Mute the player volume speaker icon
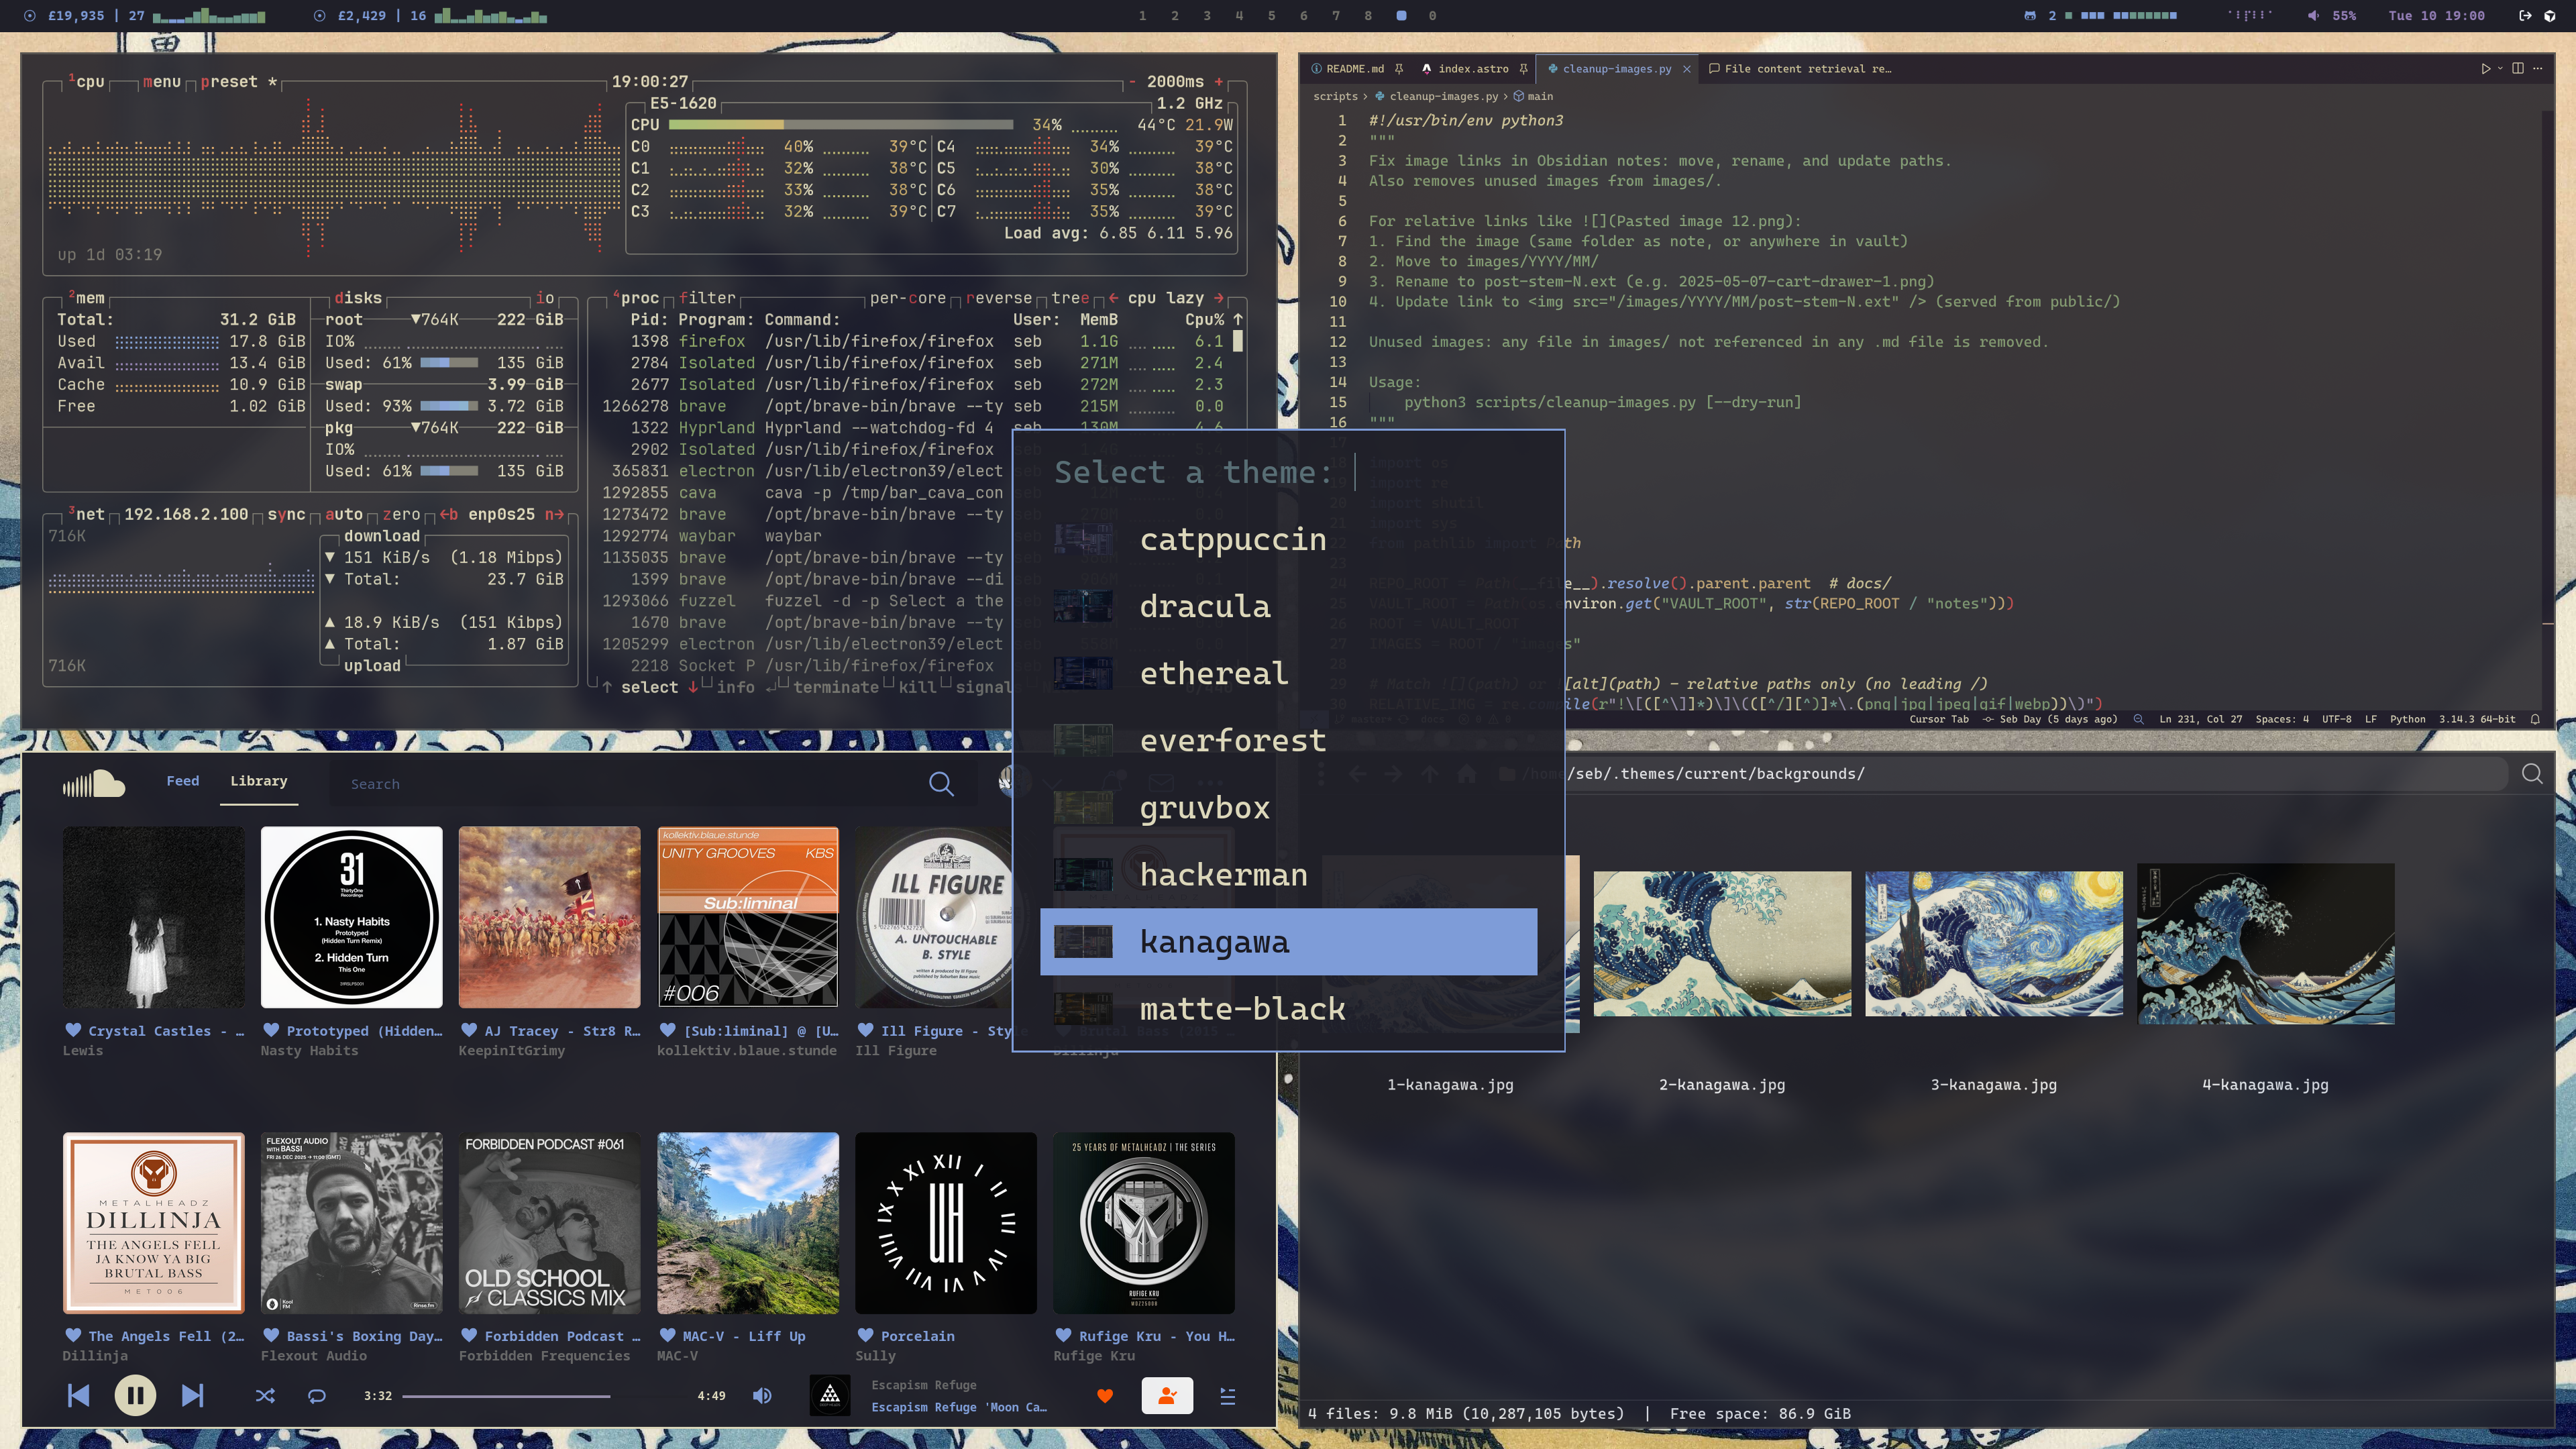Screen dimensions: 2576x1449 [762, 1395]
